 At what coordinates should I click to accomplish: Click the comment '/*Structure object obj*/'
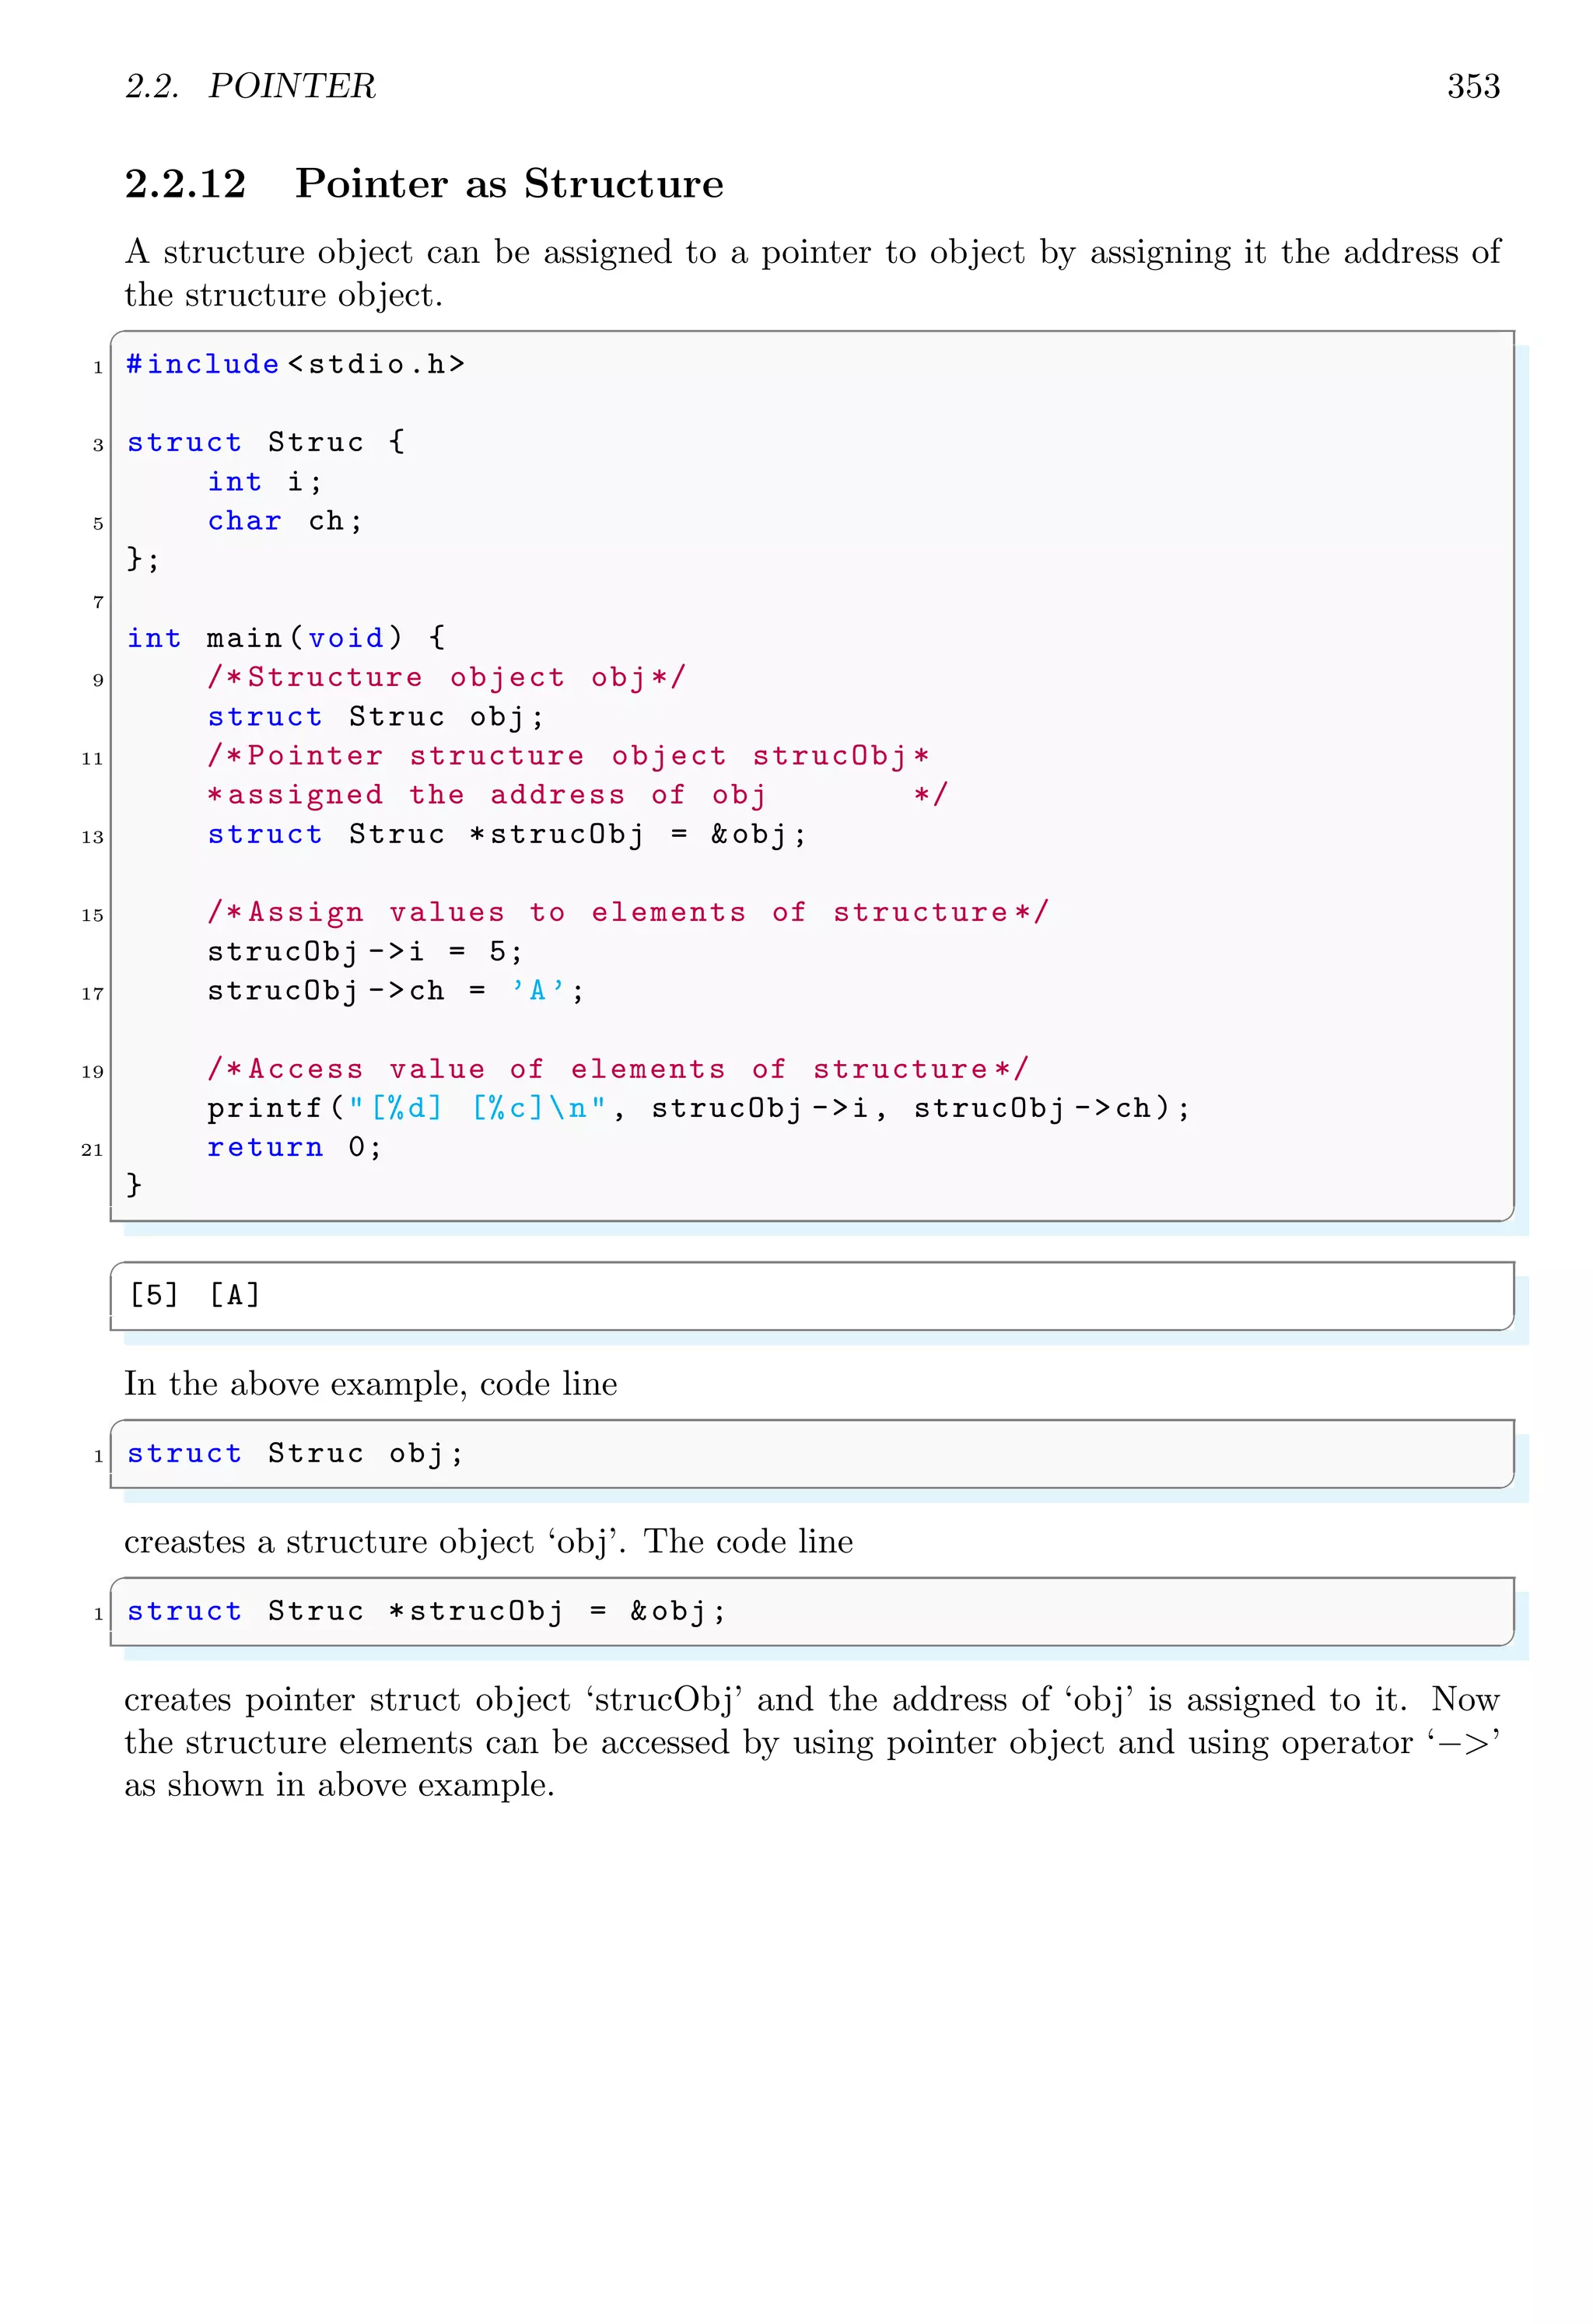click(x=447, y=677)
